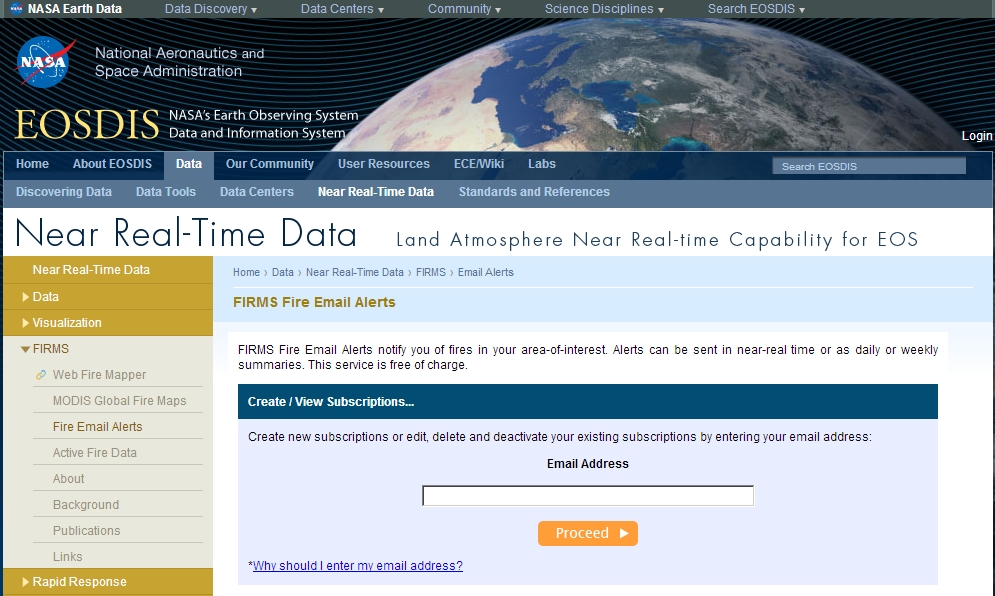Open Near Real-Time Data sidebar heading
Image resolution: width=995 pixels, height=596 pixels.
pos(91,270)
